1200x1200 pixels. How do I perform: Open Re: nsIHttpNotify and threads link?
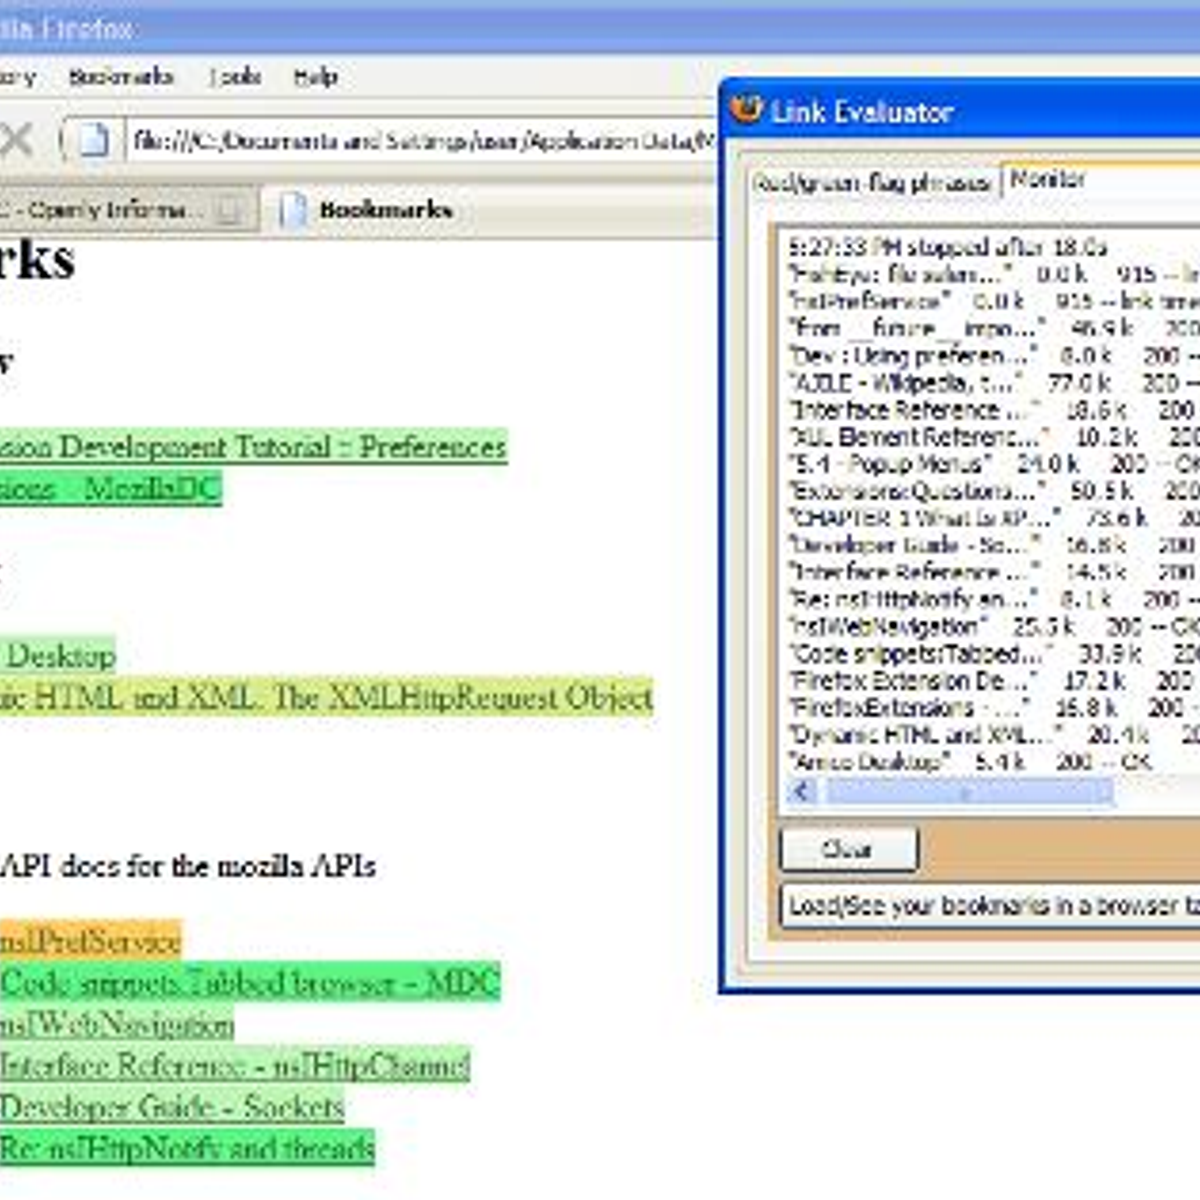click(x=187, y=1147)
